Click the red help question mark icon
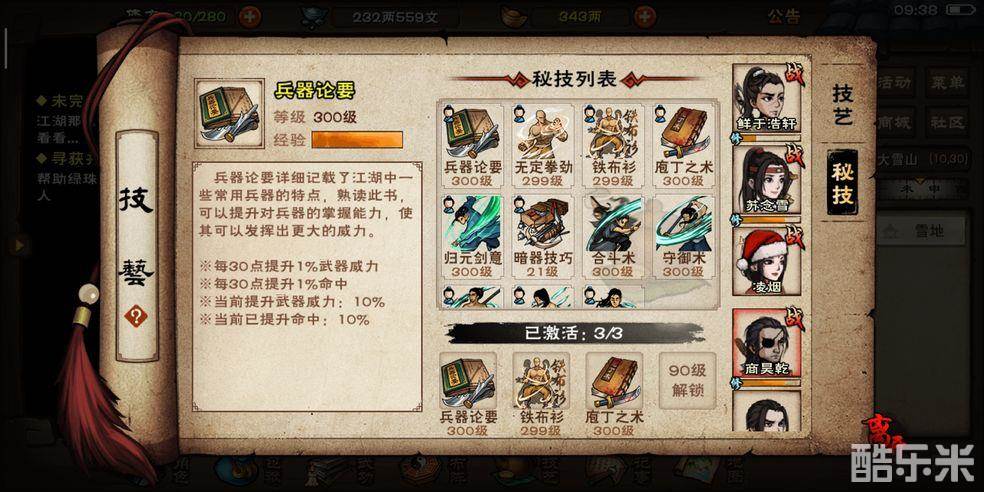 (x=136, y=316)
